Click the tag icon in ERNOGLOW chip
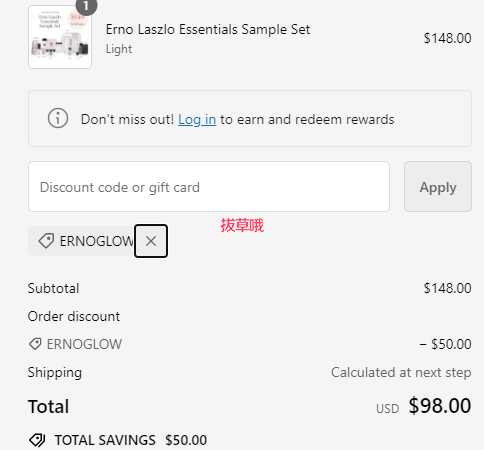Screen dimensions: 484x450 46,241
